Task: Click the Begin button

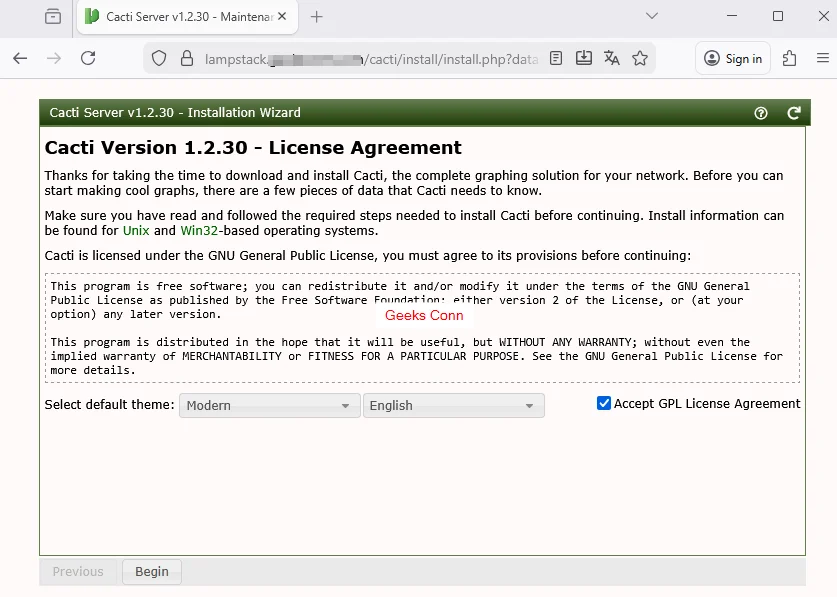Action: [151, 571]
